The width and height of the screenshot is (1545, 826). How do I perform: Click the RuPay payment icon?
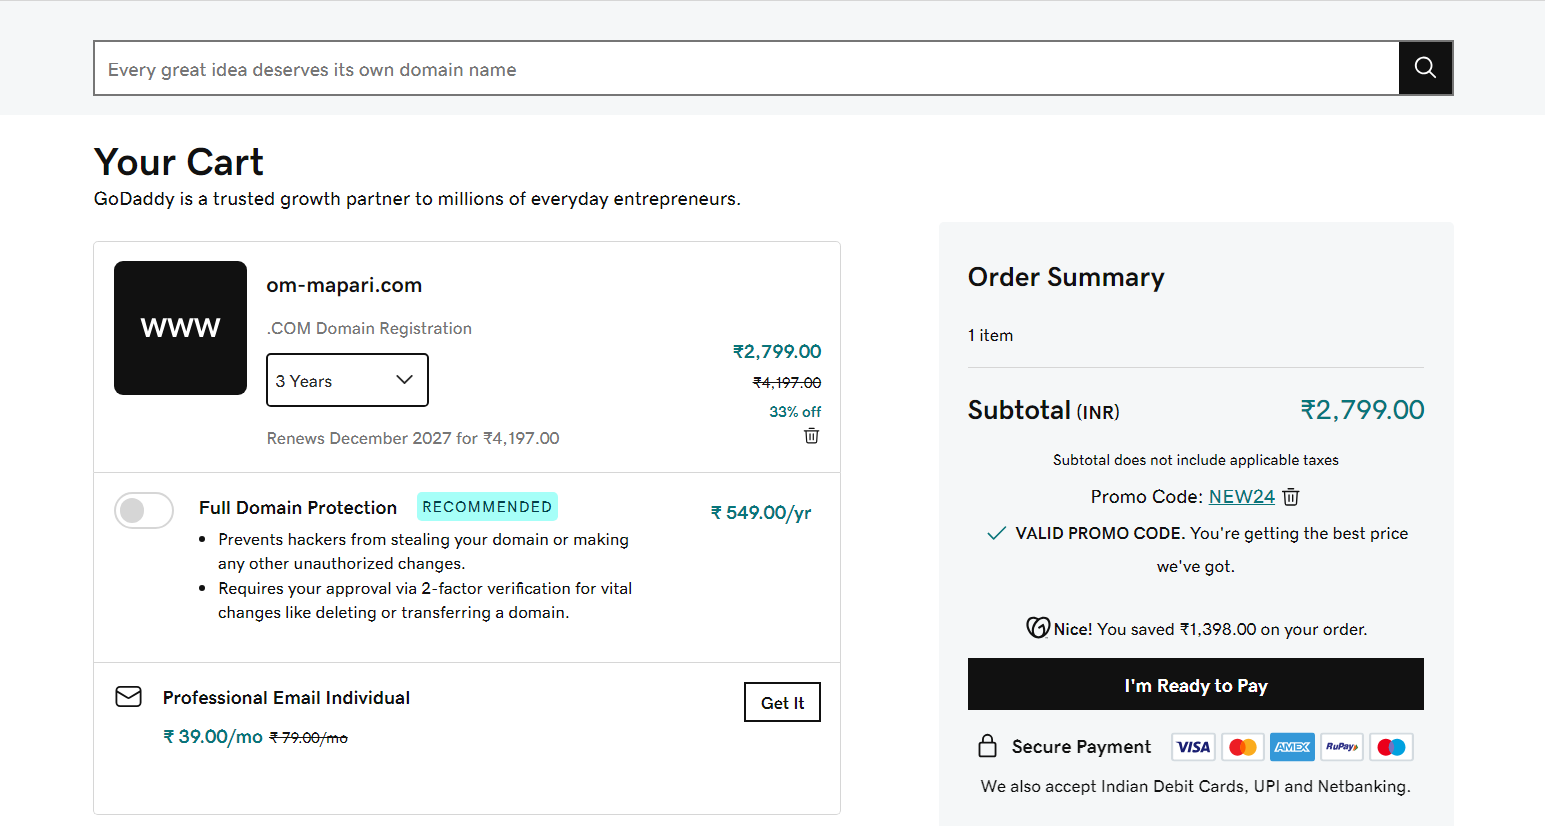point(1341,746)
